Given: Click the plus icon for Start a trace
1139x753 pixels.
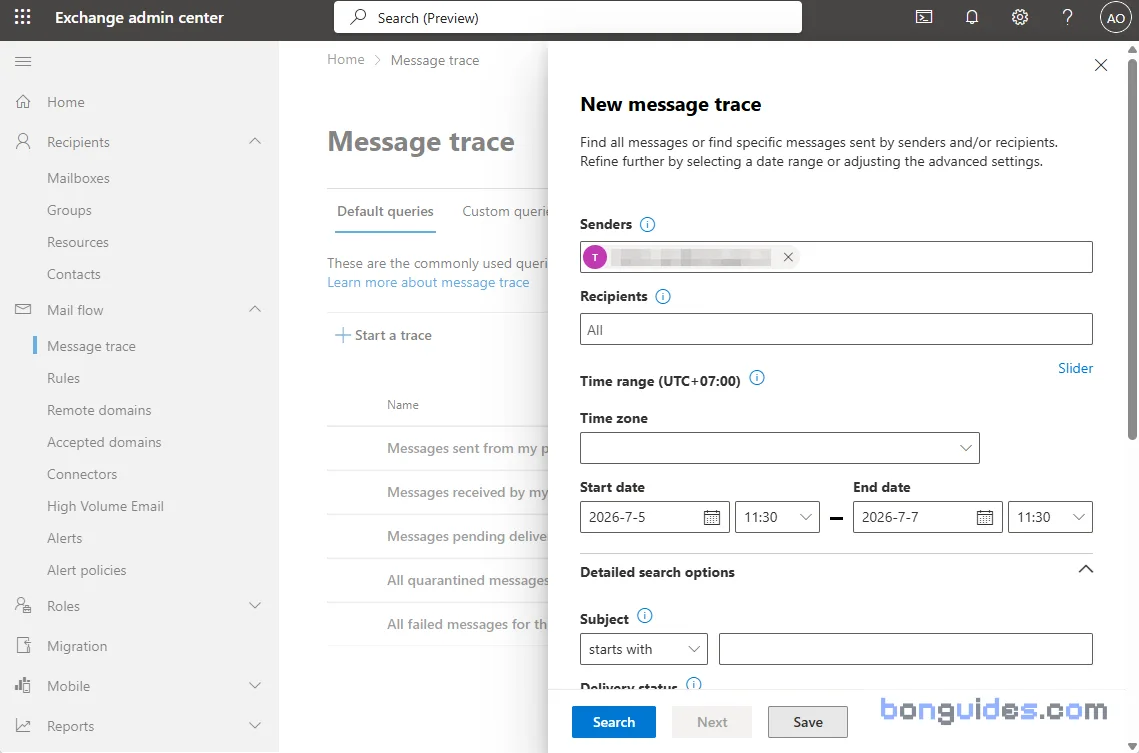Looking at the screenshot, I should point(342,335).
